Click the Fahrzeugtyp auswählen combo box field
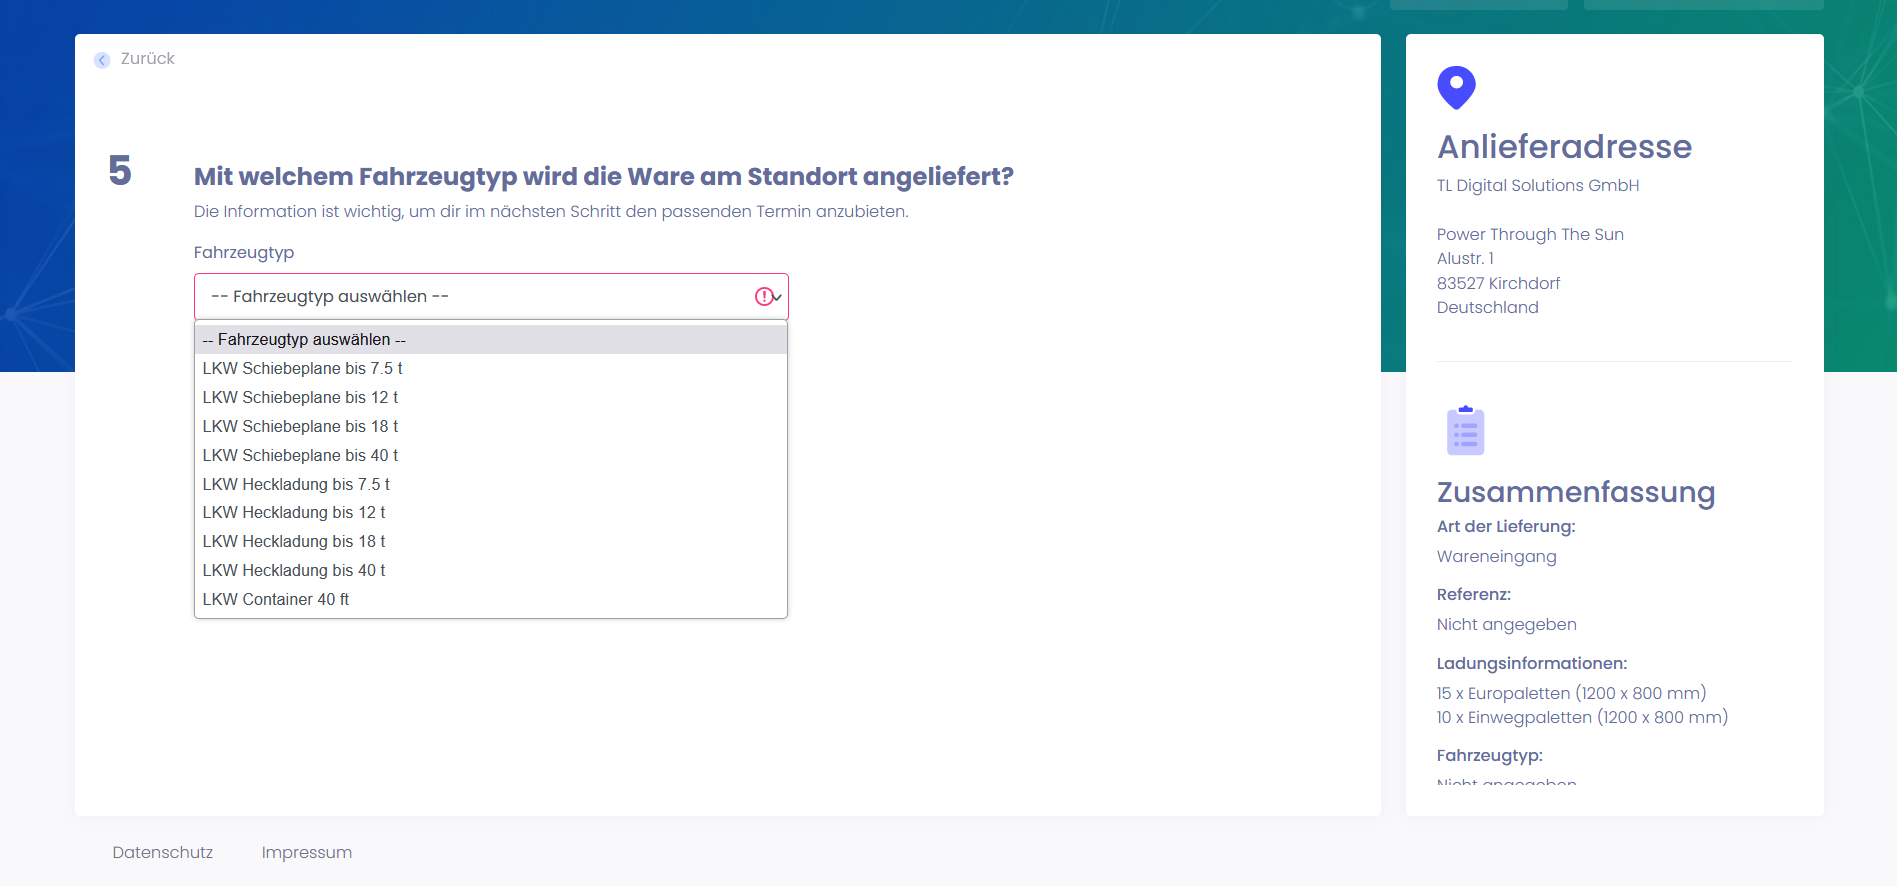This screenshot has width=1897, height=886. tap(470, 297)
